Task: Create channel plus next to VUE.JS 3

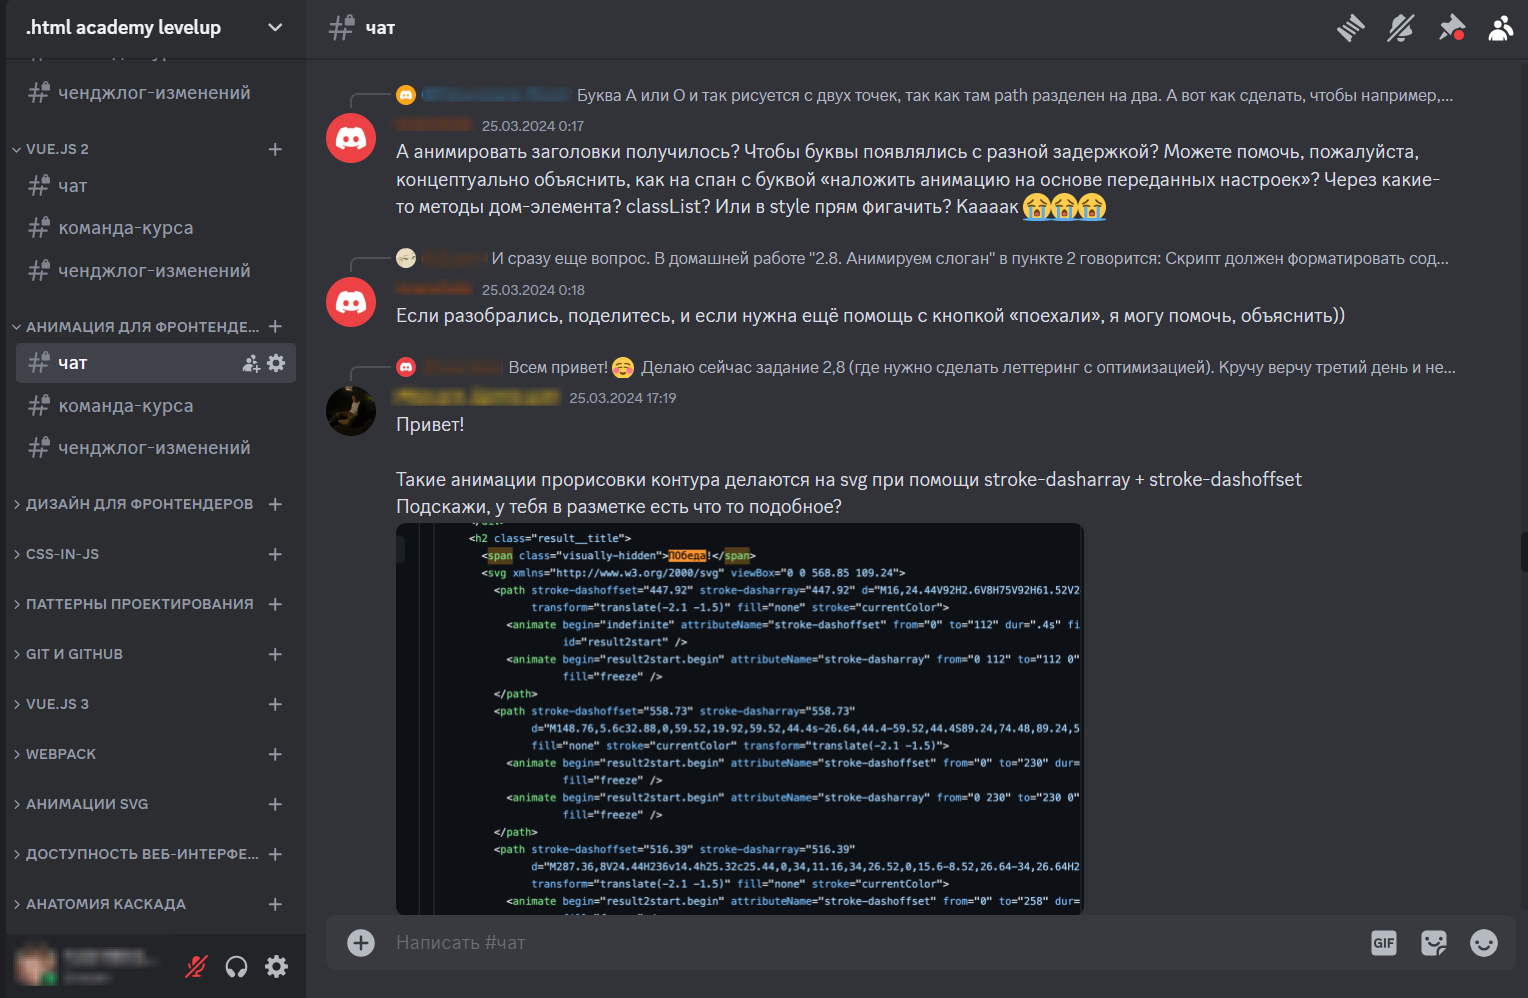Action: [275, 704]
